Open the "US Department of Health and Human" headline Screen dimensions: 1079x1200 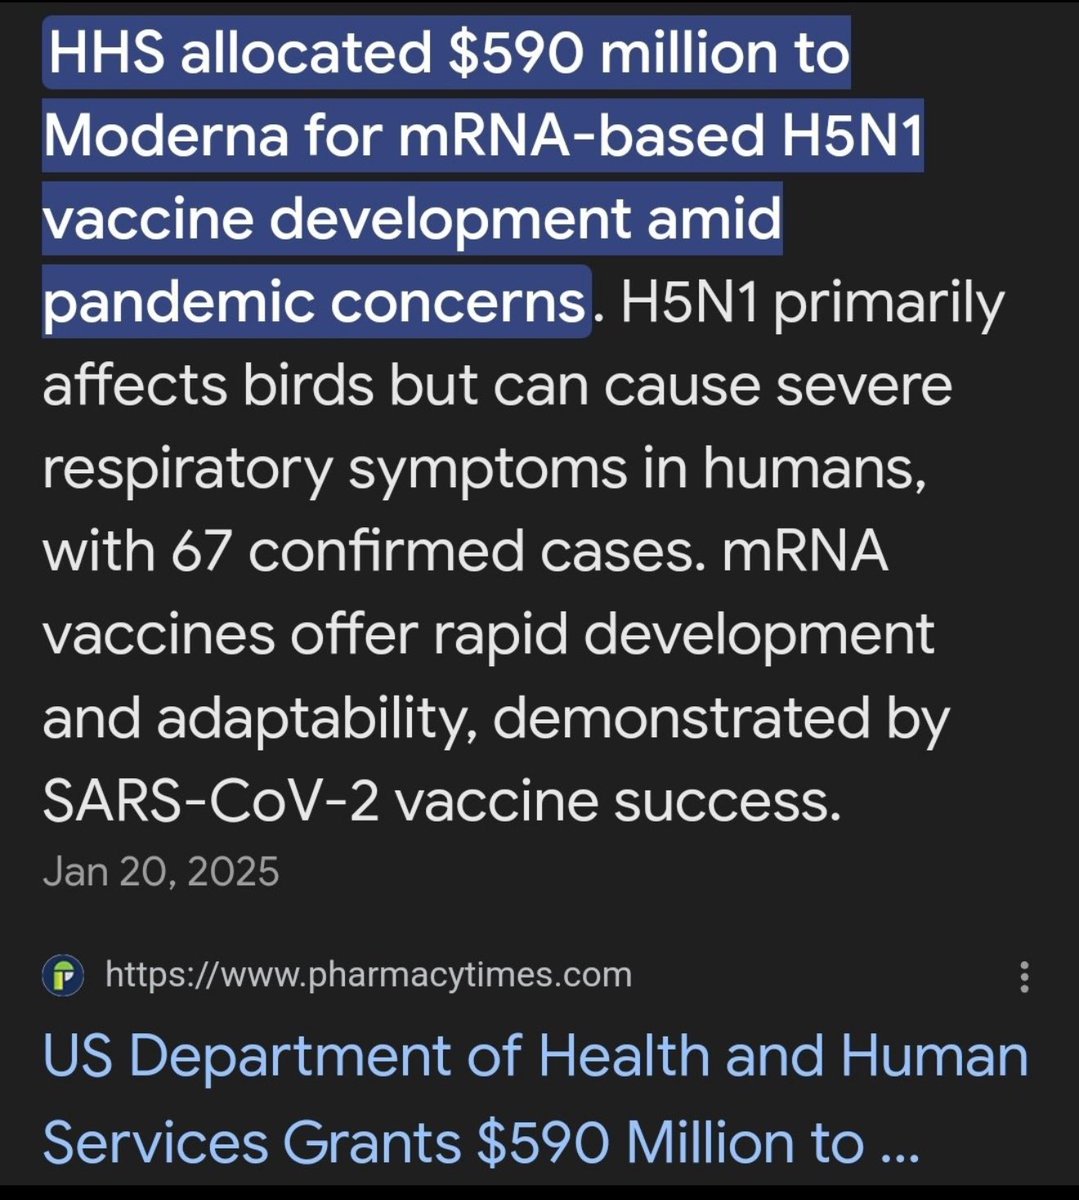535,1058
